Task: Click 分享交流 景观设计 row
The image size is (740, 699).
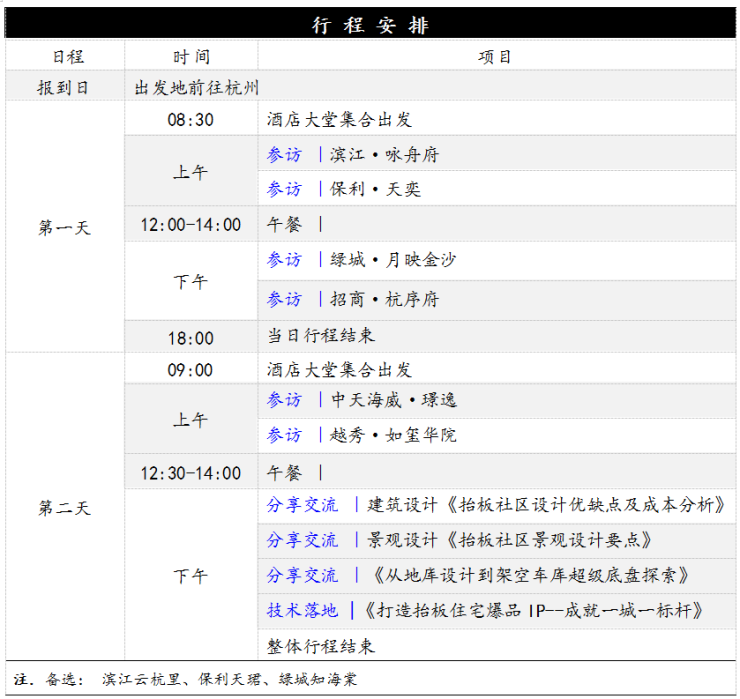Action: coord(496,541)
